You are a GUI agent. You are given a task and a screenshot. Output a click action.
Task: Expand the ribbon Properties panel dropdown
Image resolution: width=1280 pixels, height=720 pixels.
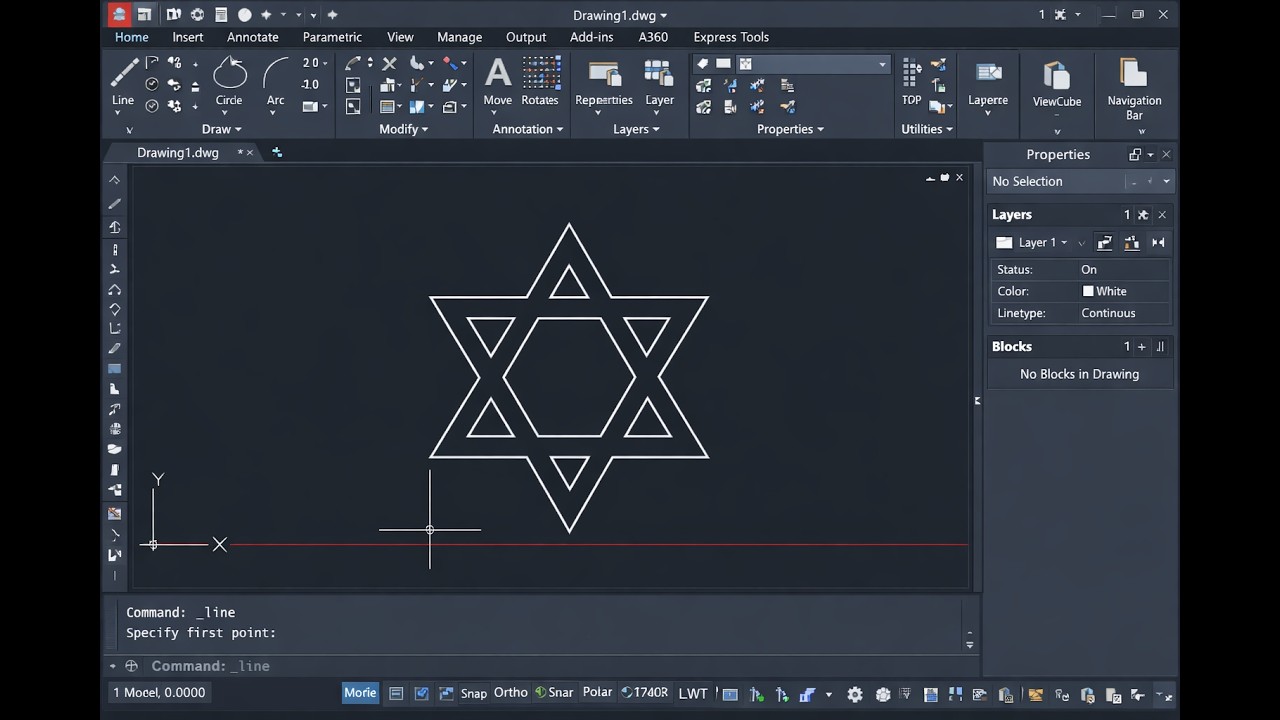790,129
